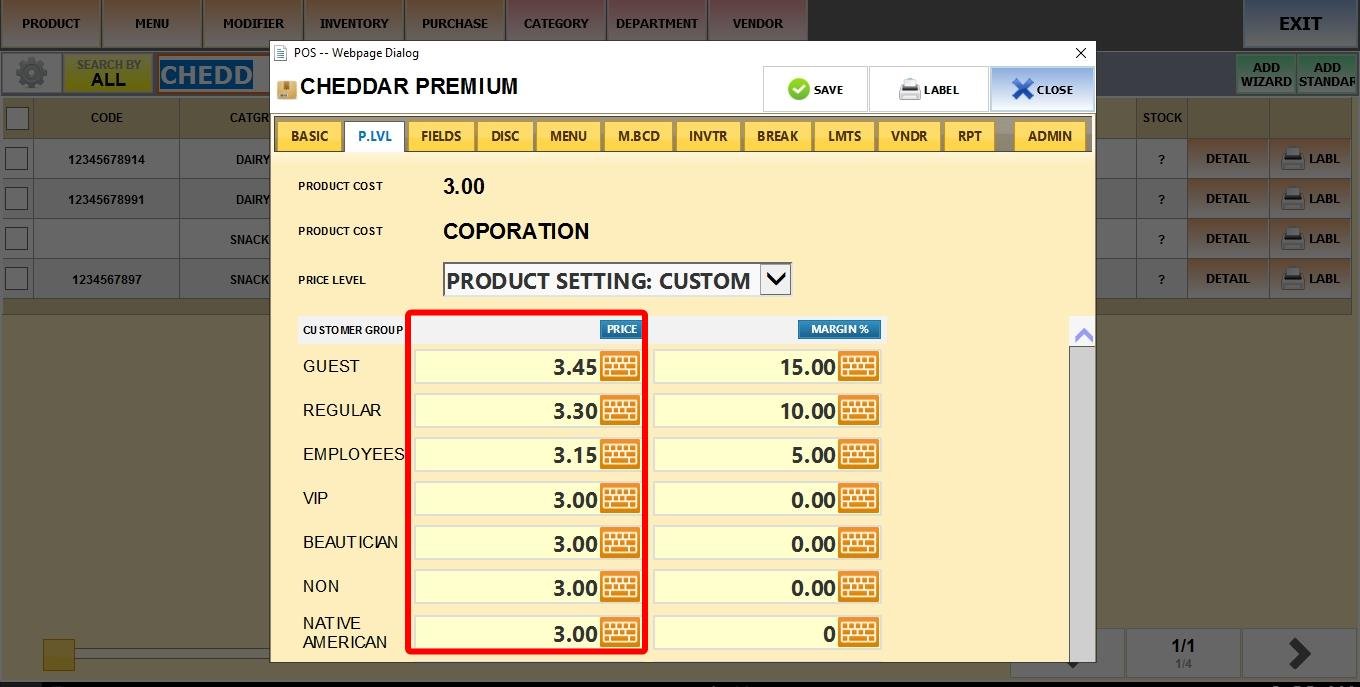Click the GUEST price input field

(x=507, y=367)
